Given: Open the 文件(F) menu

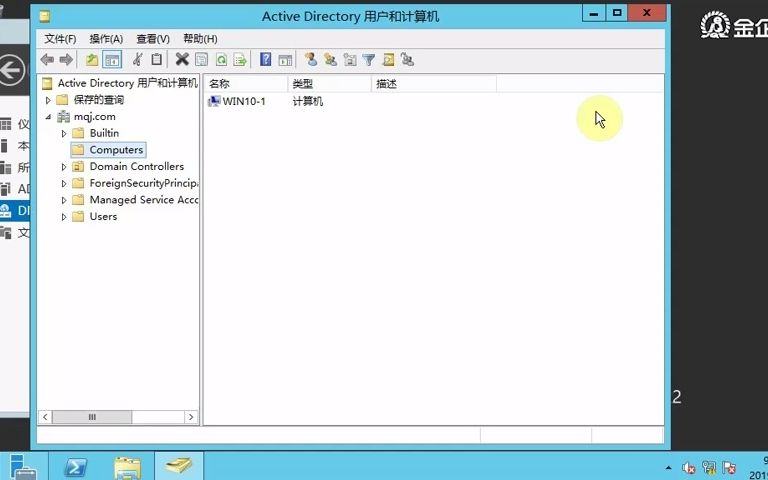Looking at the screenshot, I should point(60,39).
